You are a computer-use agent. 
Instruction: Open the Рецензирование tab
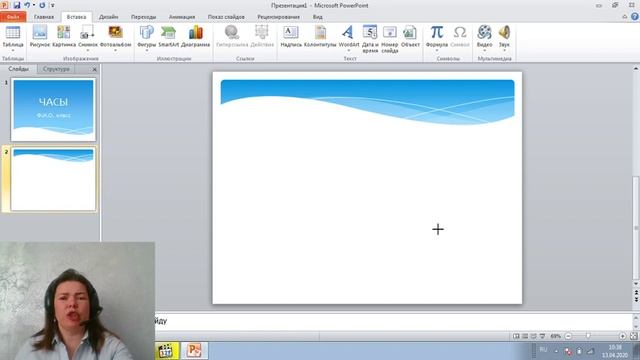click(278, 17)
